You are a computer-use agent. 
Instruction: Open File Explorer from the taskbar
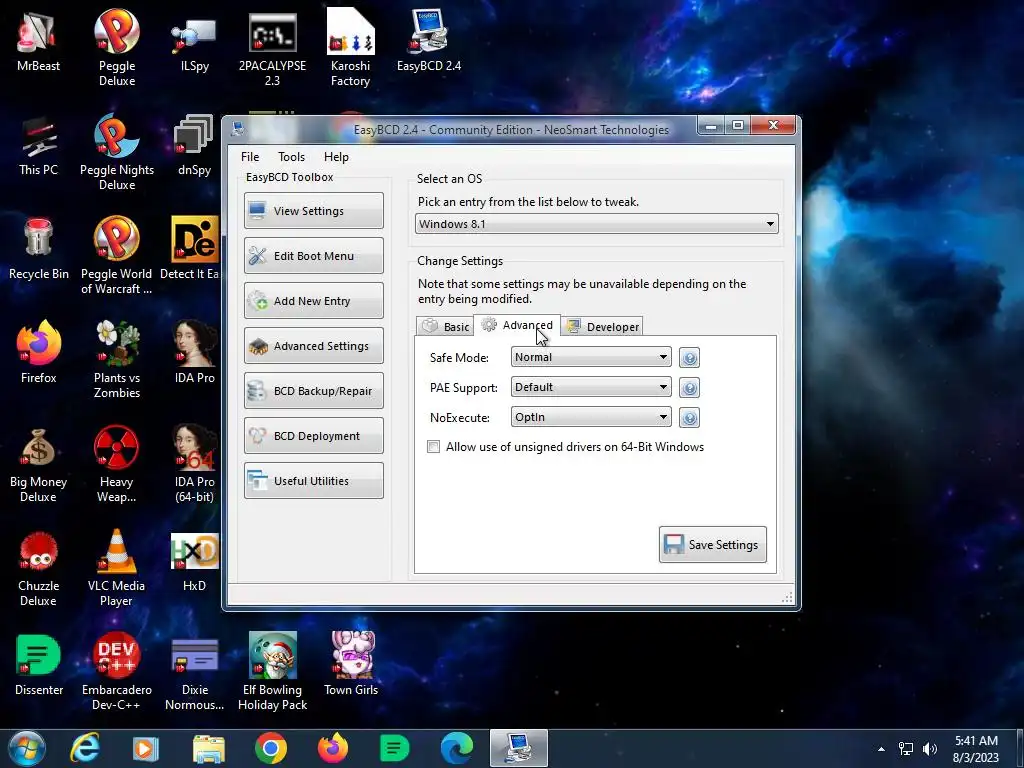[x=209, y=748]
